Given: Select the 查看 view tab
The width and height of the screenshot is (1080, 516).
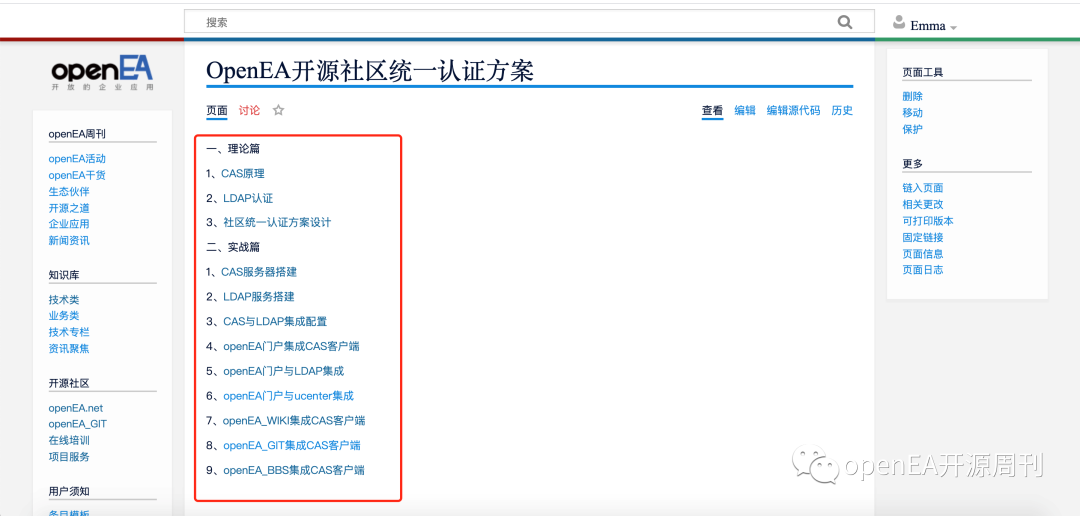Looking at the screenshot, I should point(712,110).
